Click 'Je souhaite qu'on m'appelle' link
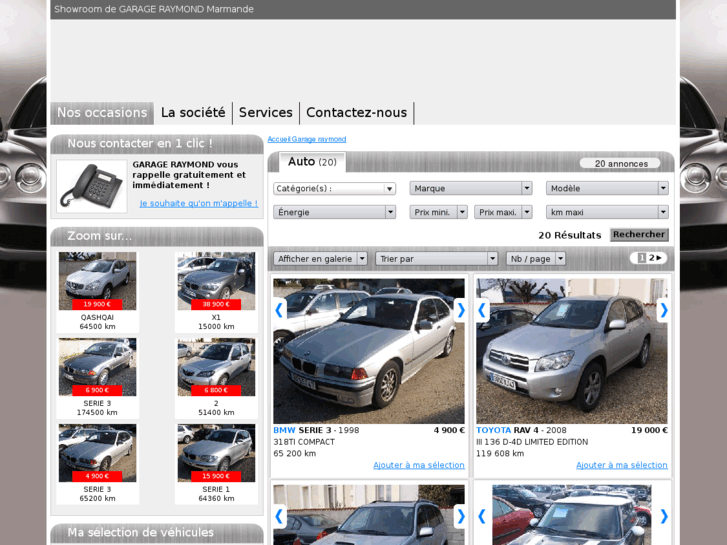This screenshot has height=545, width=727. coord(198,203)
